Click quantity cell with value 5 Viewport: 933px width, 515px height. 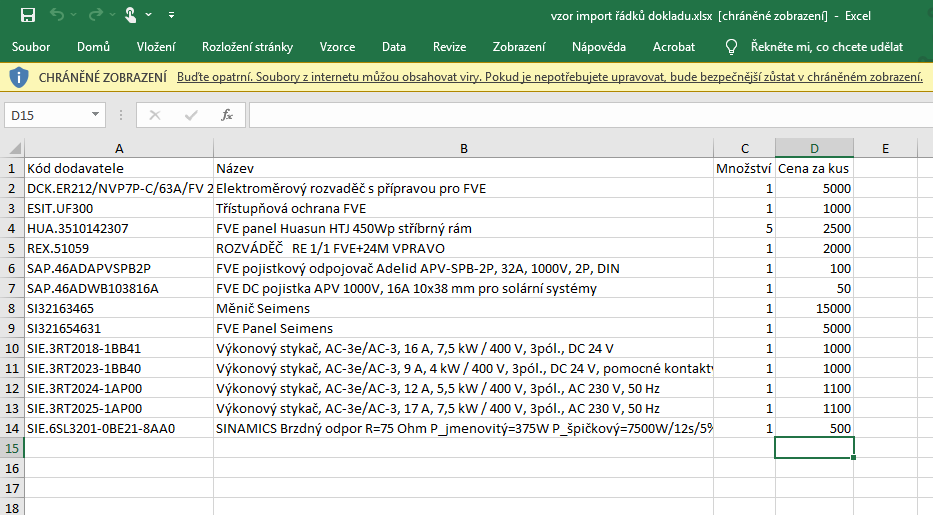(x=744, y=228)
